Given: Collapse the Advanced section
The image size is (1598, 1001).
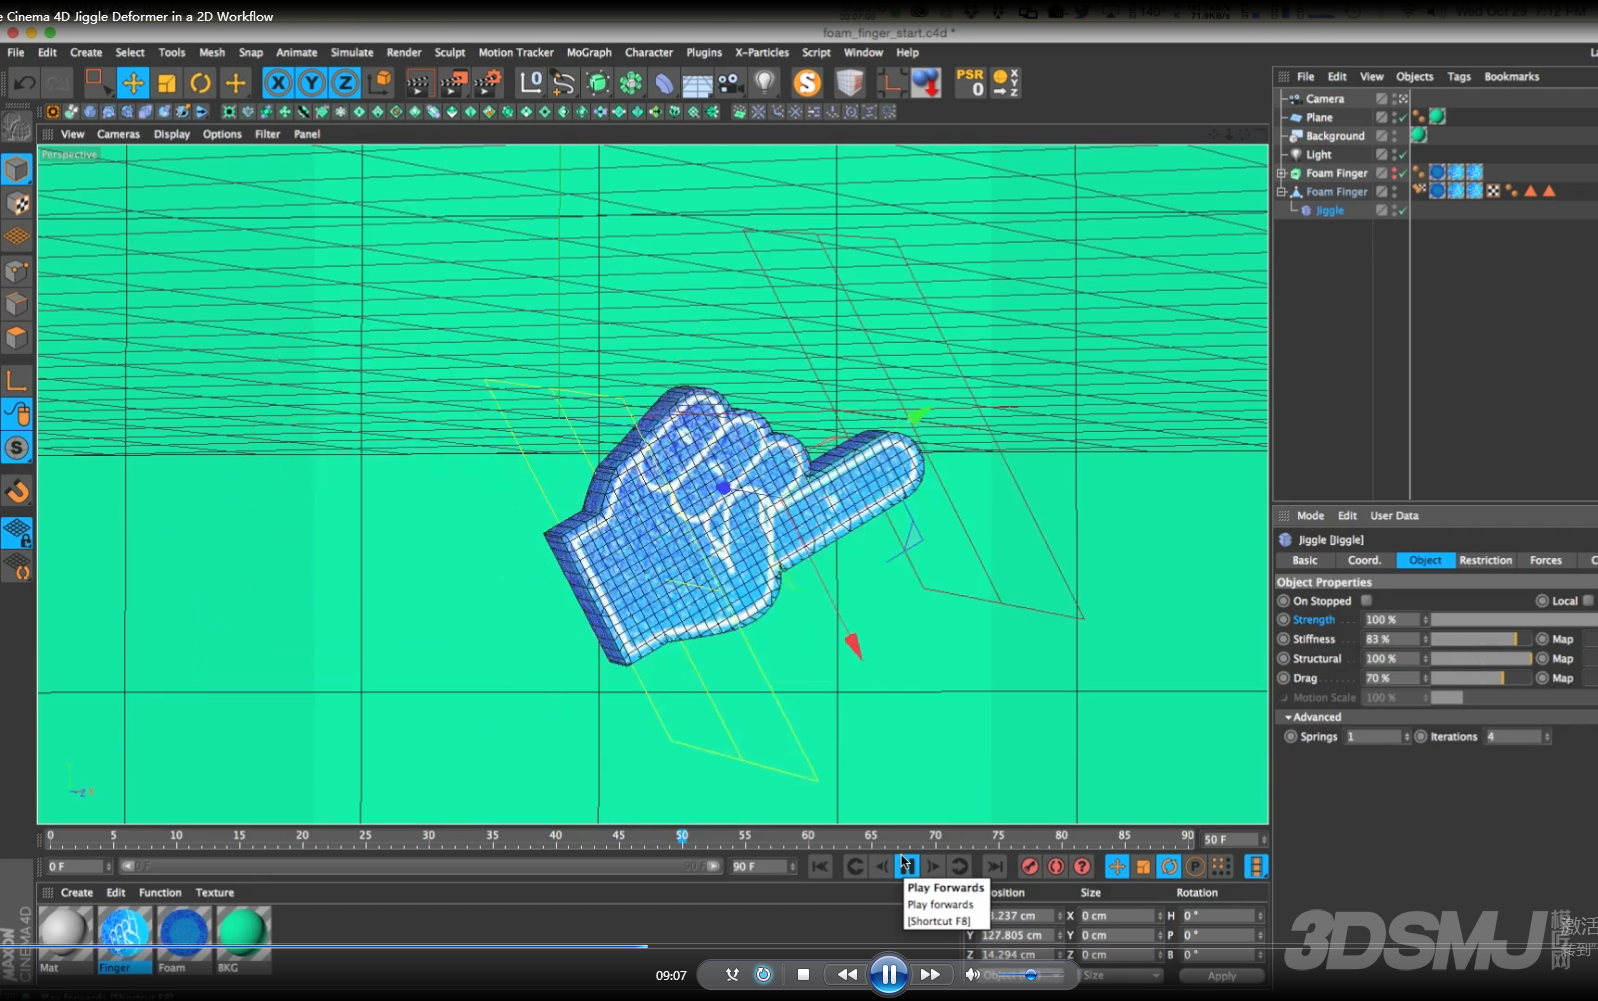Looking at the screenshot, I should 1289,717.
